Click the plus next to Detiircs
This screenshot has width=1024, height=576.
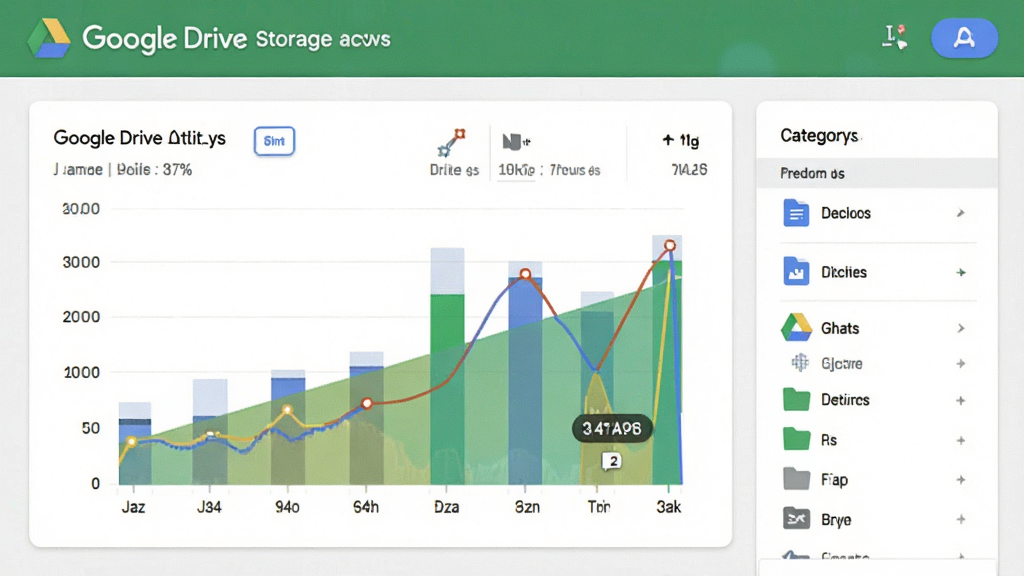point(961,400)
